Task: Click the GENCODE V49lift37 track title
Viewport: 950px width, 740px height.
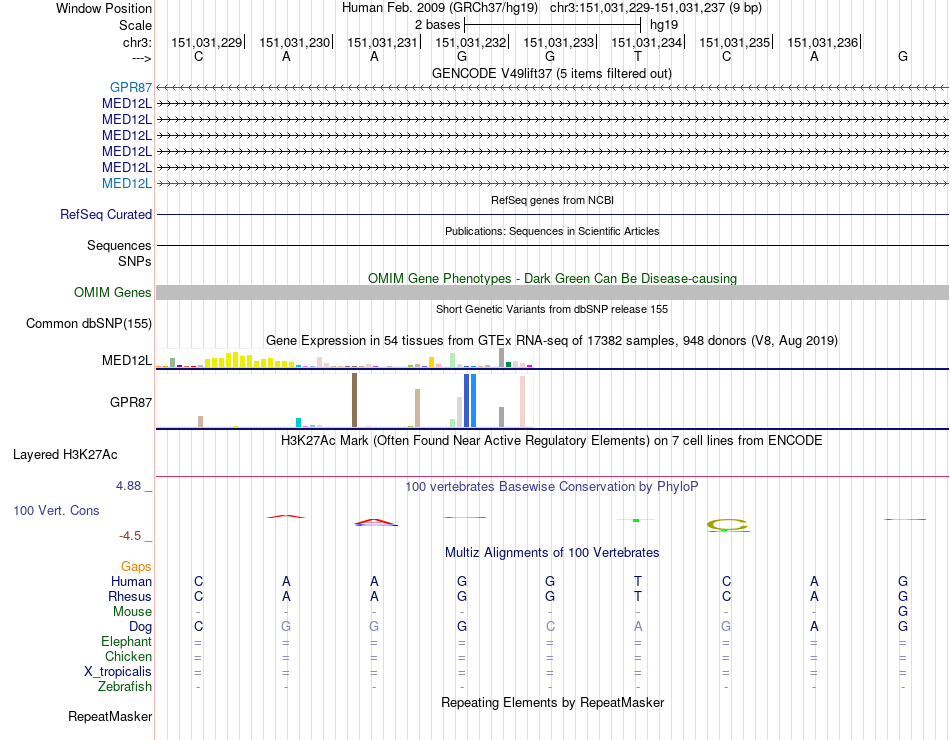Action: coord(551,74)
